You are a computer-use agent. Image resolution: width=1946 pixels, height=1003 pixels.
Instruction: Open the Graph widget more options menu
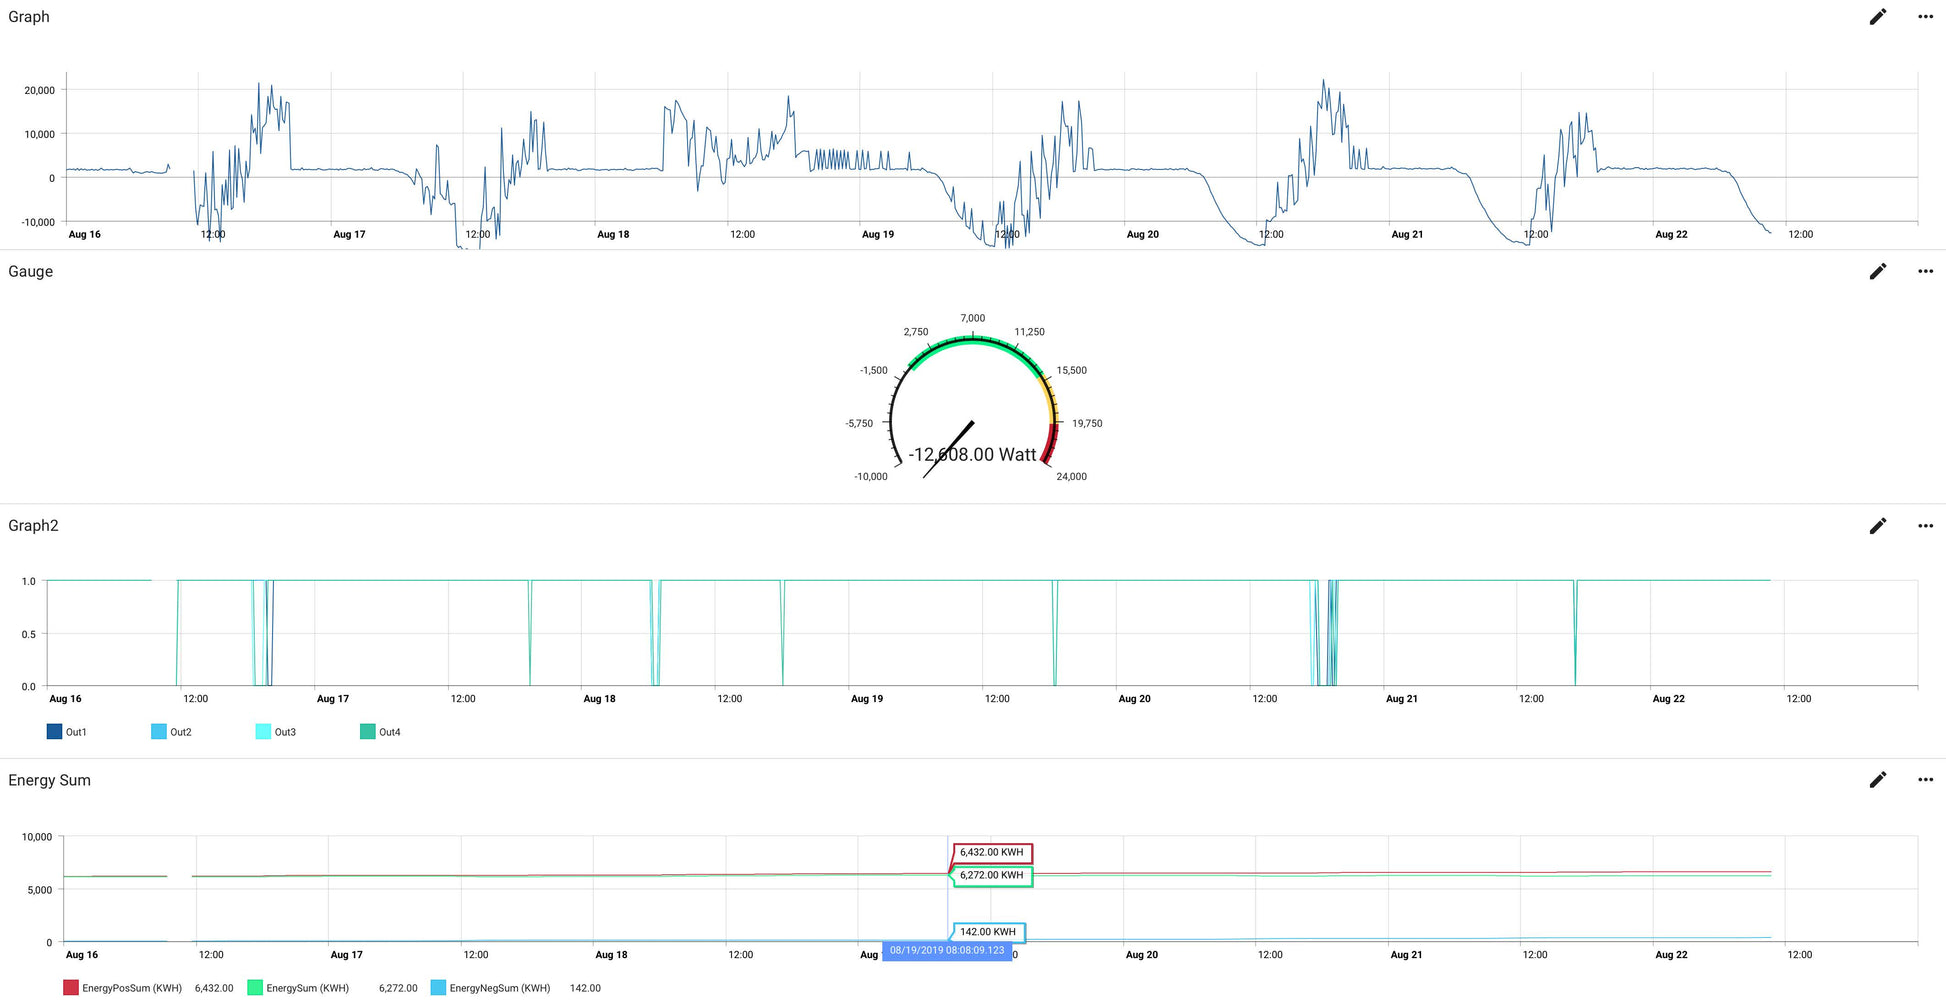coord(1925,17)
